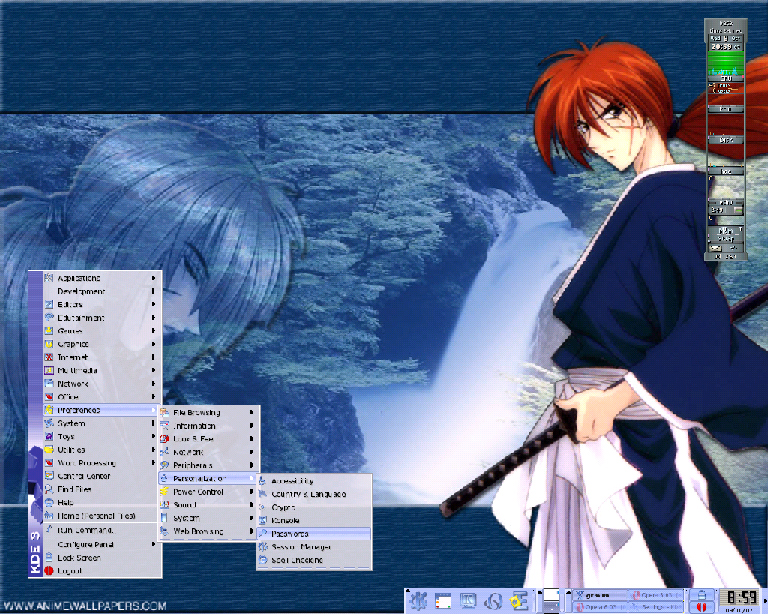Click the red logout button on panel
Viewport: 768px width, 614px height.
[x=701, y=607]
